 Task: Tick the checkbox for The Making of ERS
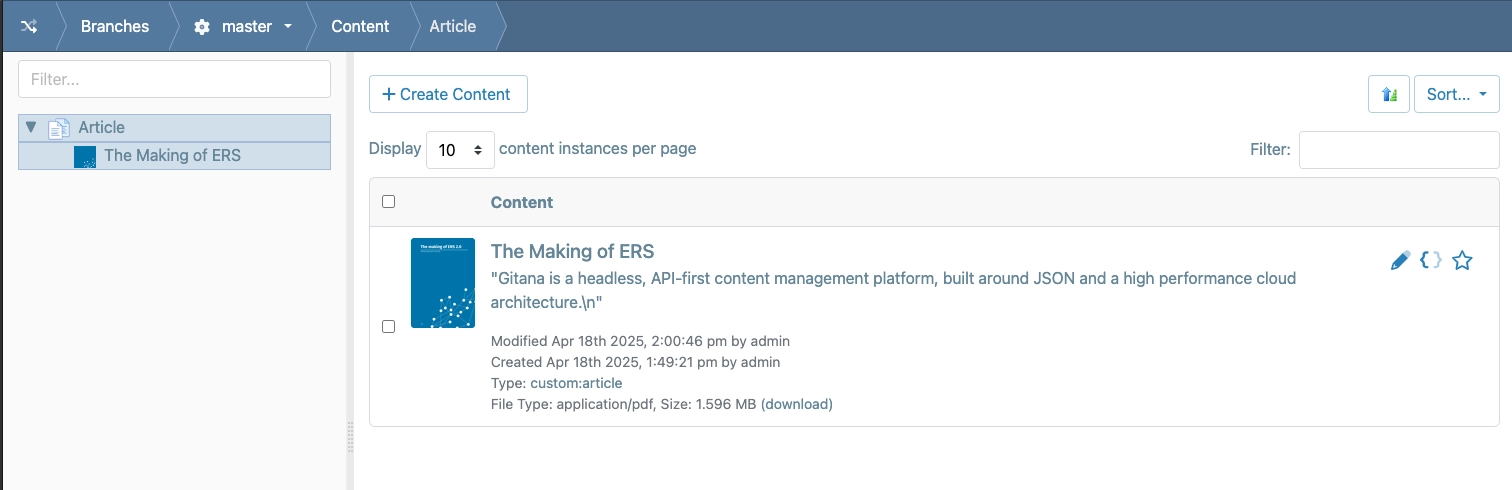click(389, 326)
